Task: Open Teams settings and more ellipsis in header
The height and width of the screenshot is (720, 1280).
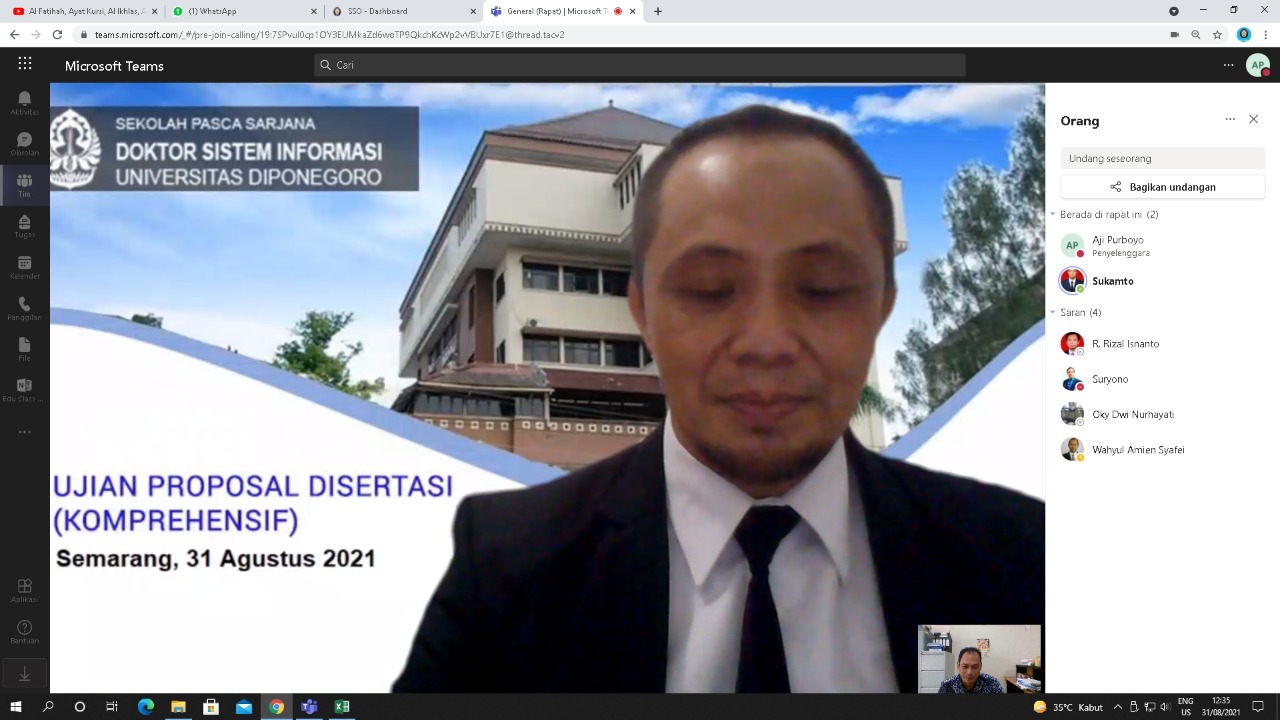Action: click(x=1228, y=65)
